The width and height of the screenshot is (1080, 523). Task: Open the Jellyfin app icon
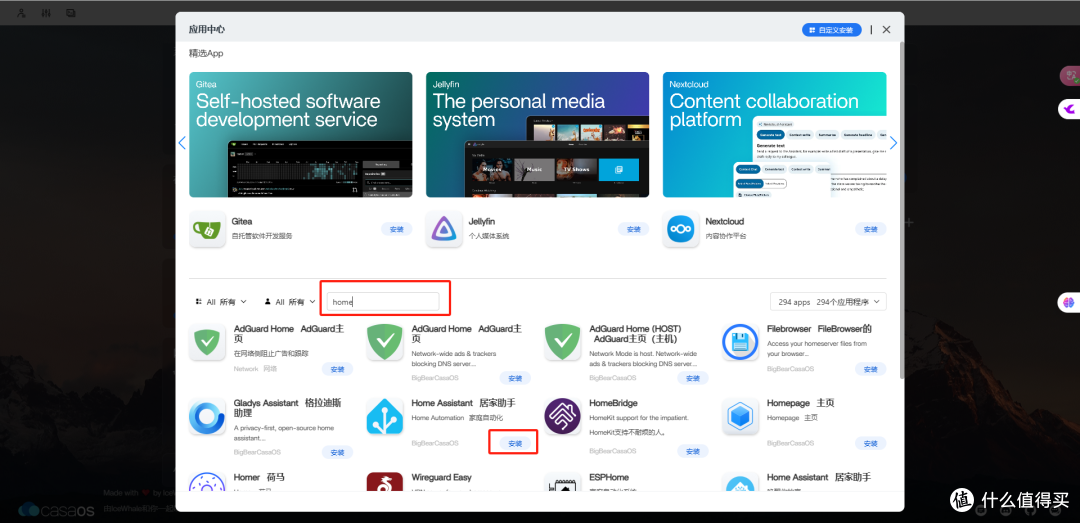tap(444, 229)
